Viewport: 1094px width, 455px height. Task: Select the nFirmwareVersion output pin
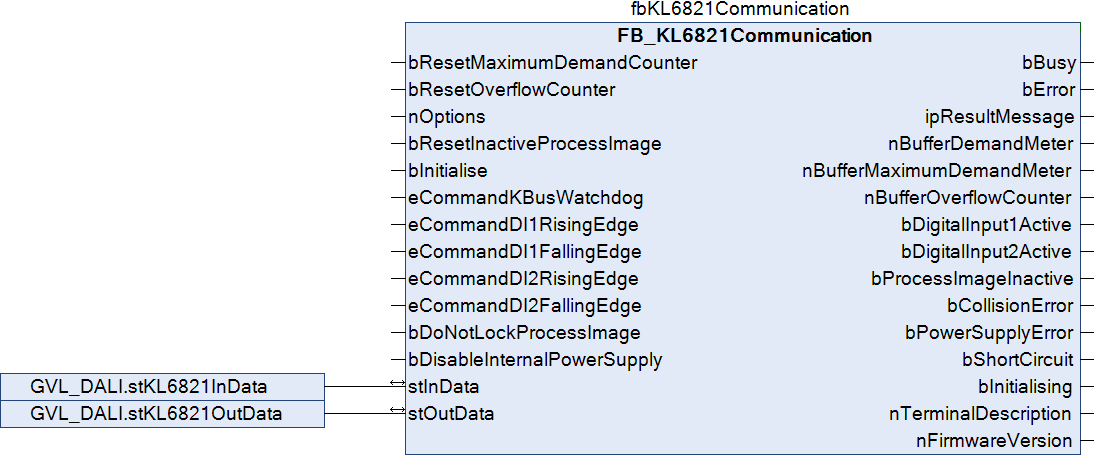994,440
